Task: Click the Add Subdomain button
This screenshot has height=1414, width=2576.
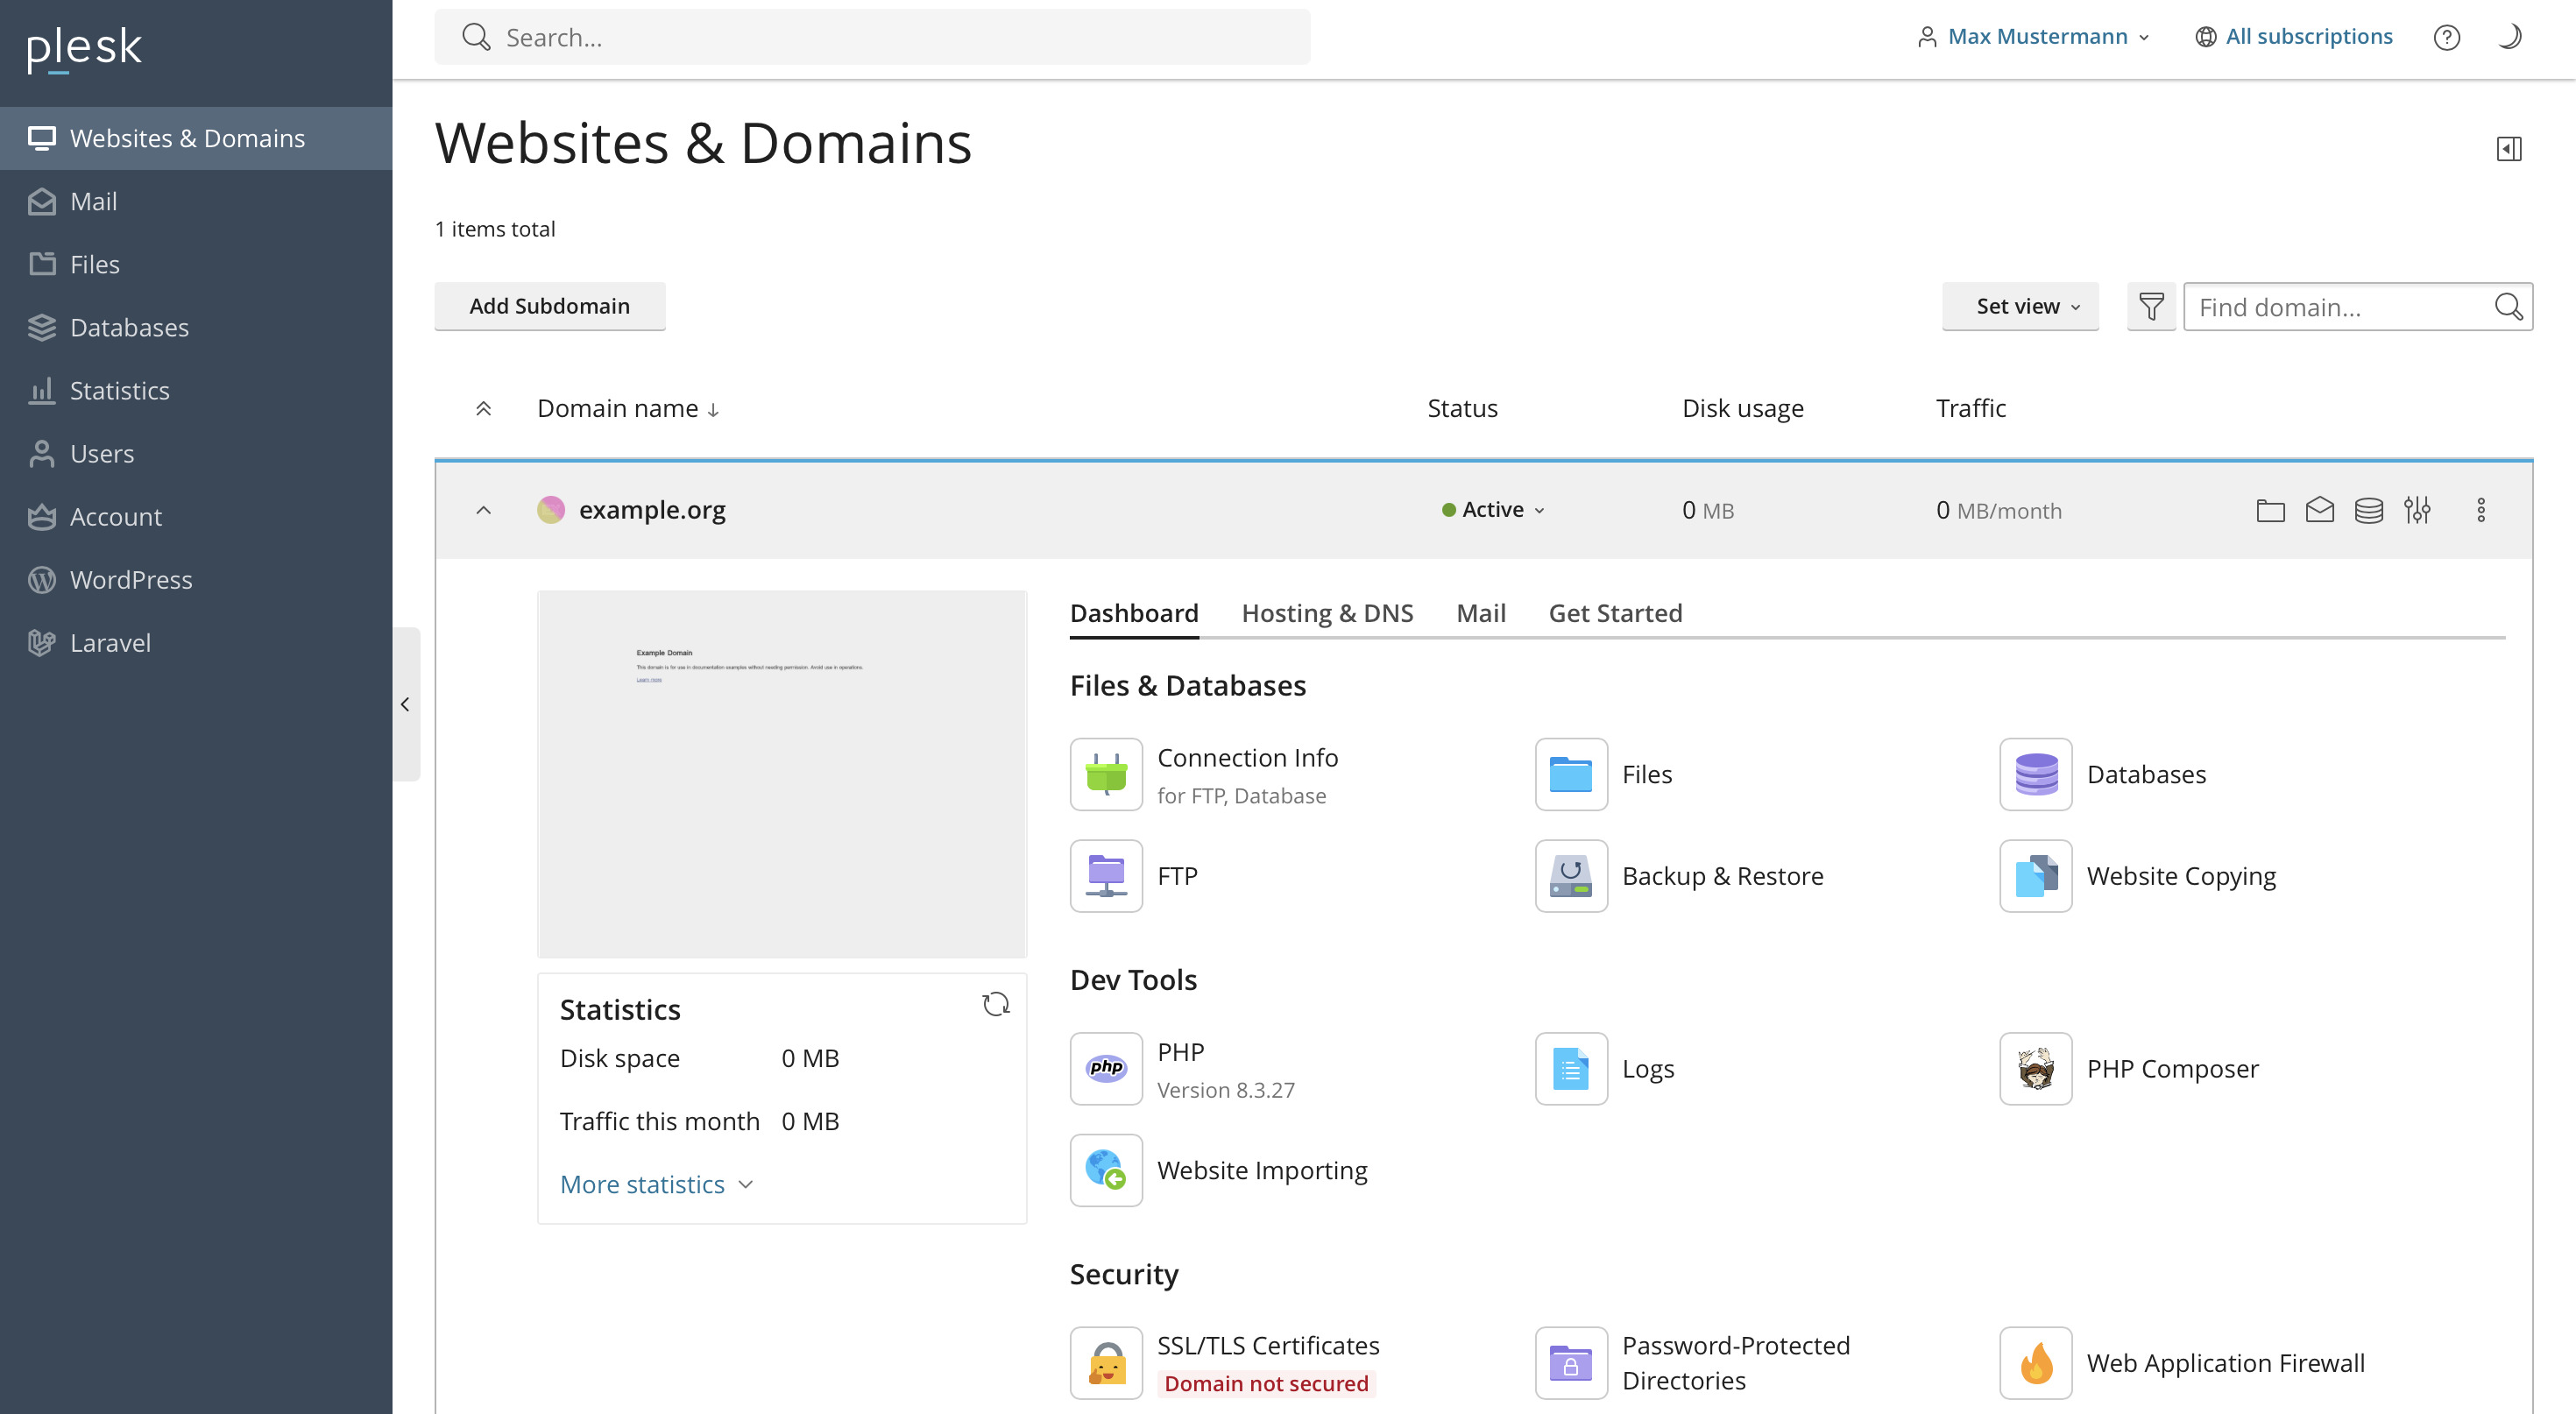Action: click(549, 306)
